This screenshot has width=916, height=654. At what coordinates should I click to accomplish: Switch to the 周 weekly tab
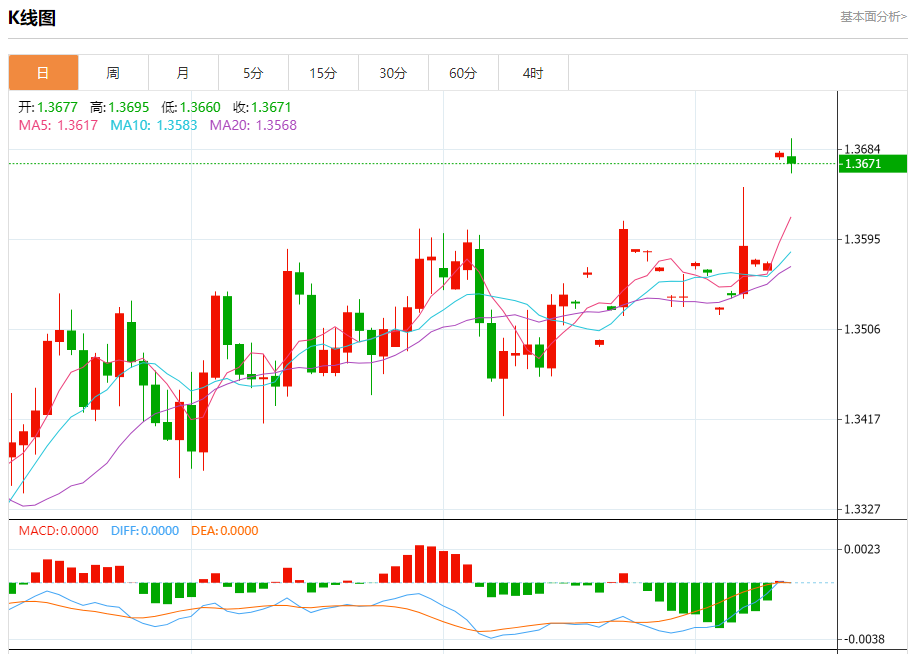tap(113, 73)
